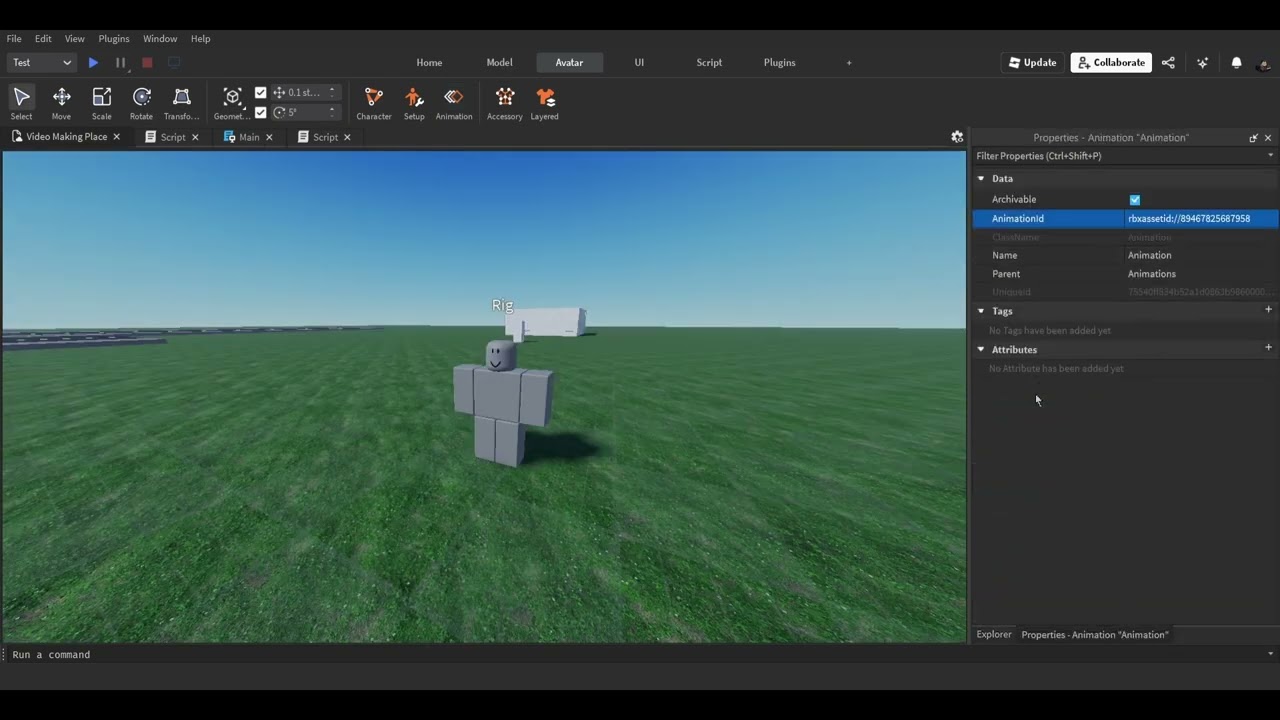Adjust the 5° rotation increment stepper
Image resolution: width=1280 pixels, height=720 pixels.
click(332, 112)
